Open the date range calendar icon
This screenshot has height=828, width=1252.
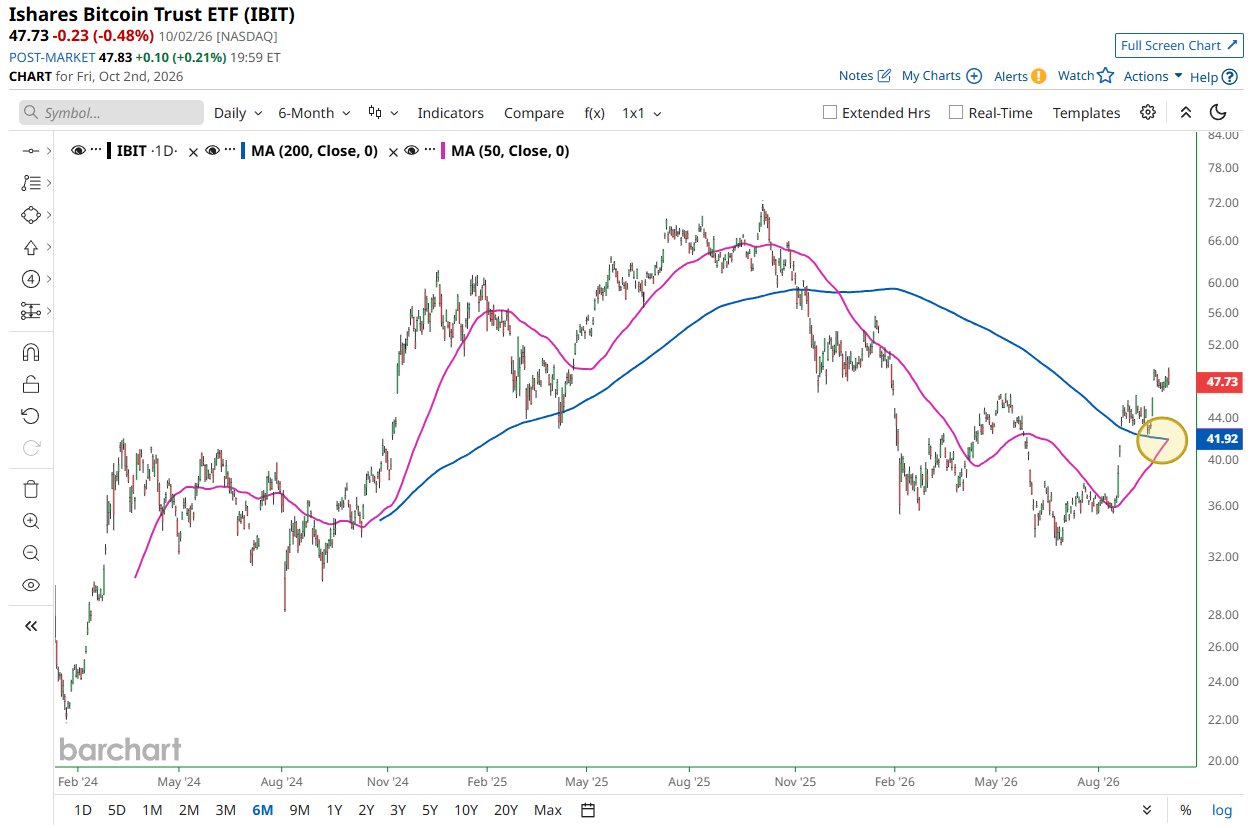click(x=588, y=810)
